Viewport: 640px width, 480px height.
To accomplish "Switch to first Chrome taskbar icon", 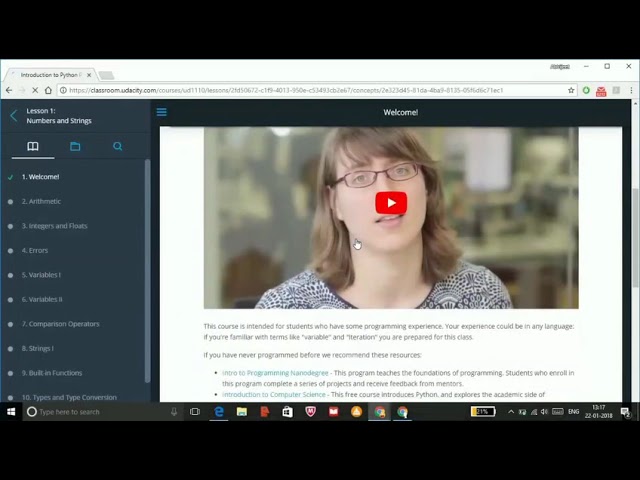I will [x=380, y=412].
